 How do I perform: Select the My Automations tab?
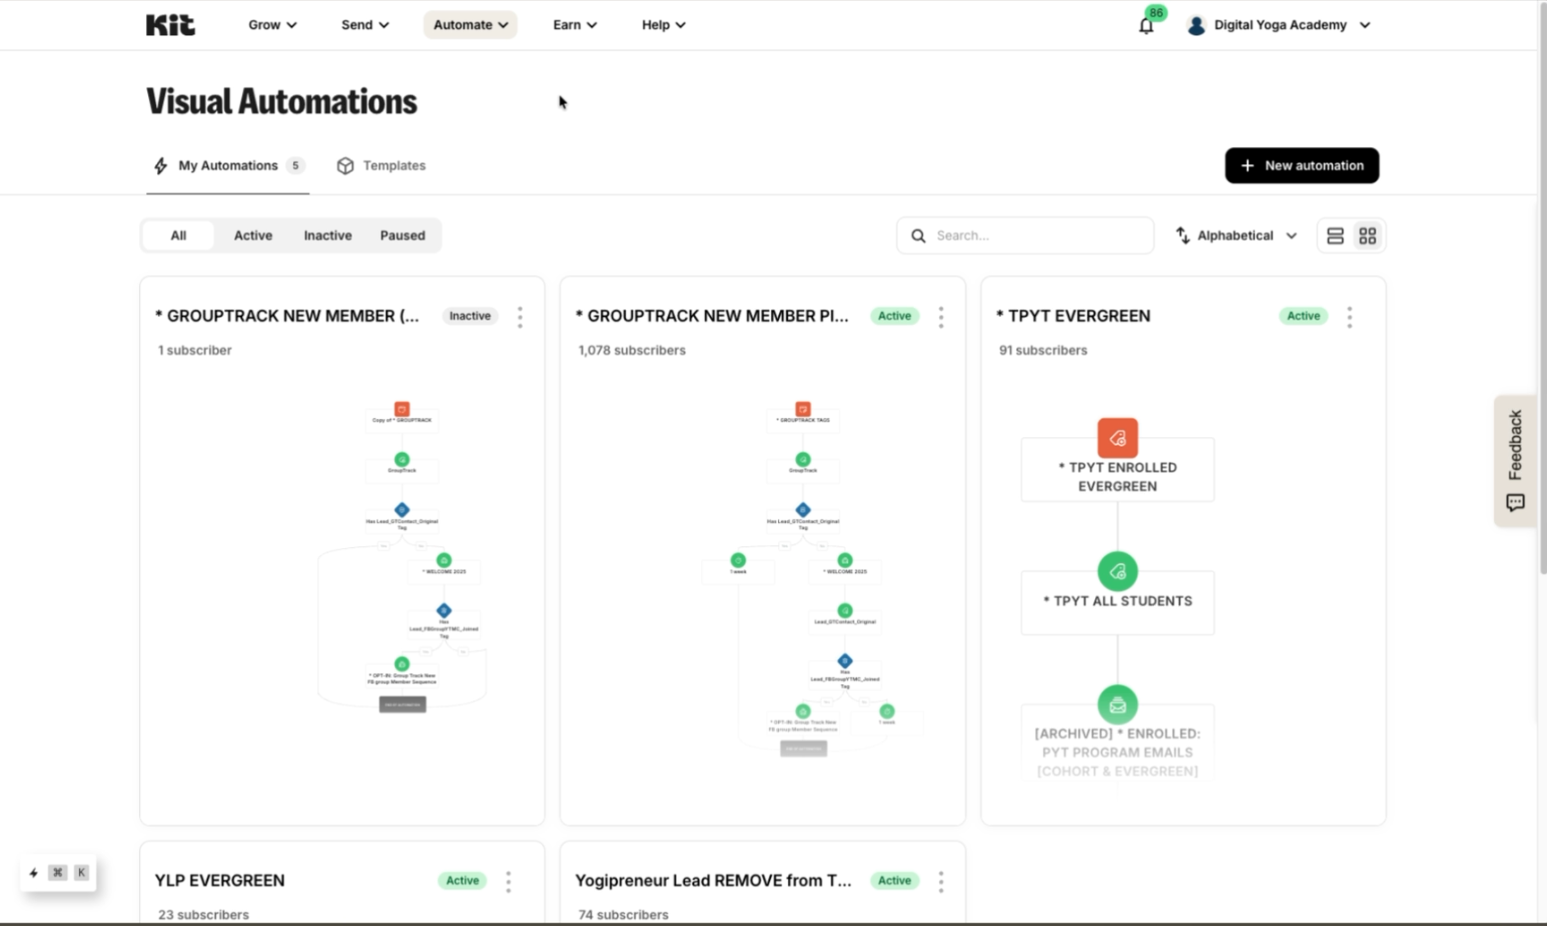tap(228, 166)
